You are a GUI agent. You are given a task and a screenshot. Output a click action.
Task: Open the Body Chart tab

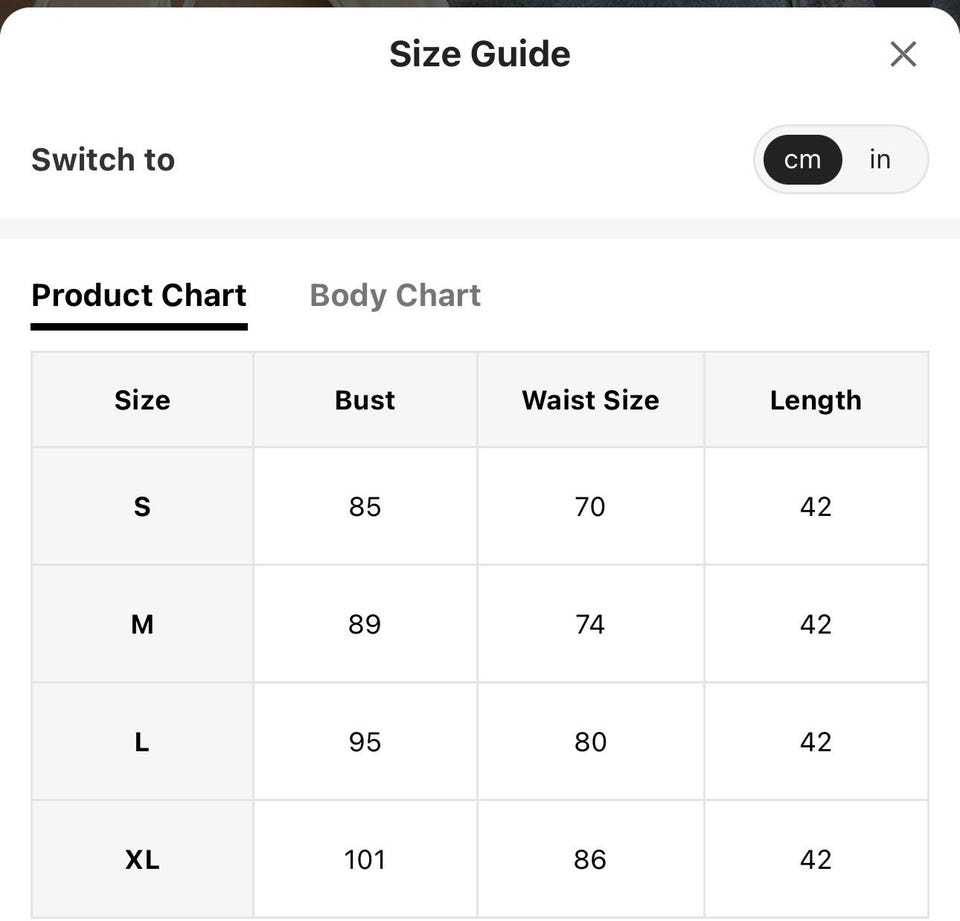395,296
